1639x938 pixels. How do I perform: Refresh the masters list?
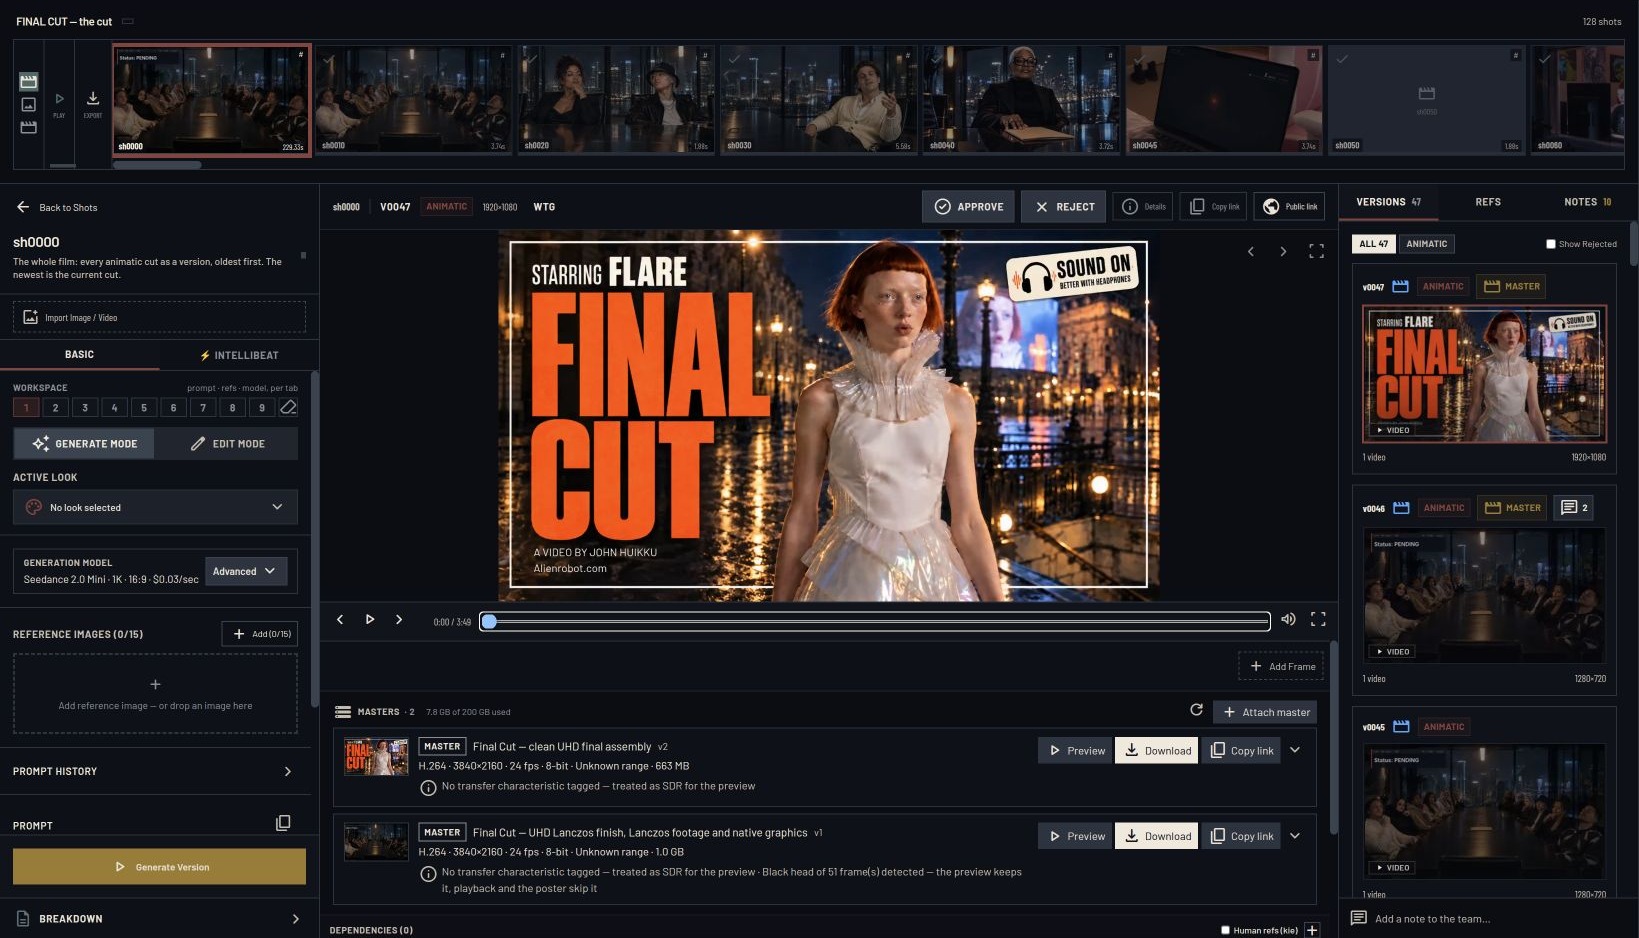(1196, 710)
